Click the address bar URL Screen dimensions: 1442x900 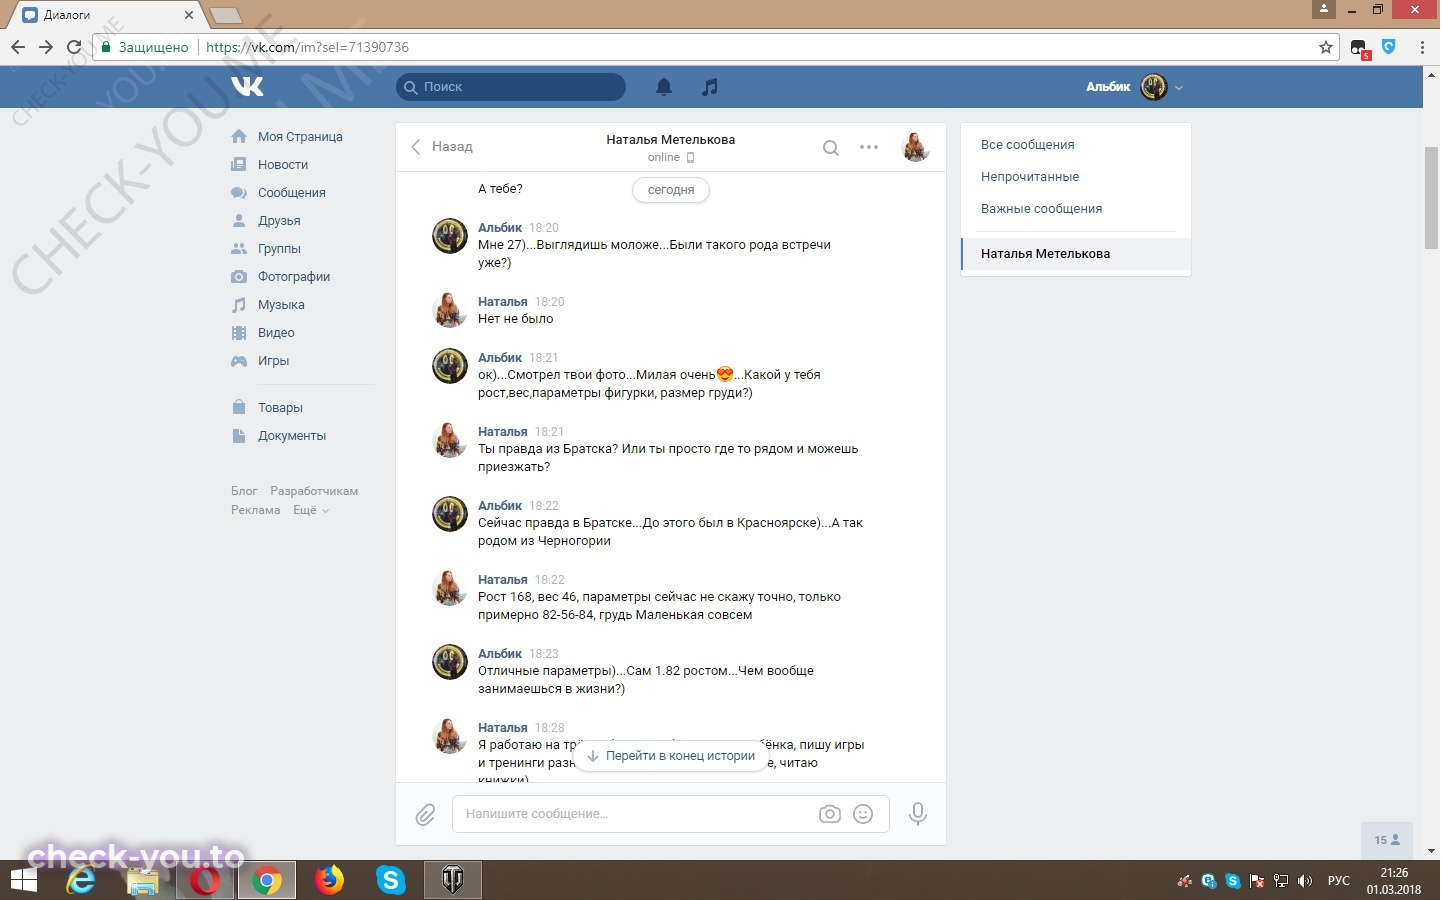pos(307,47)
